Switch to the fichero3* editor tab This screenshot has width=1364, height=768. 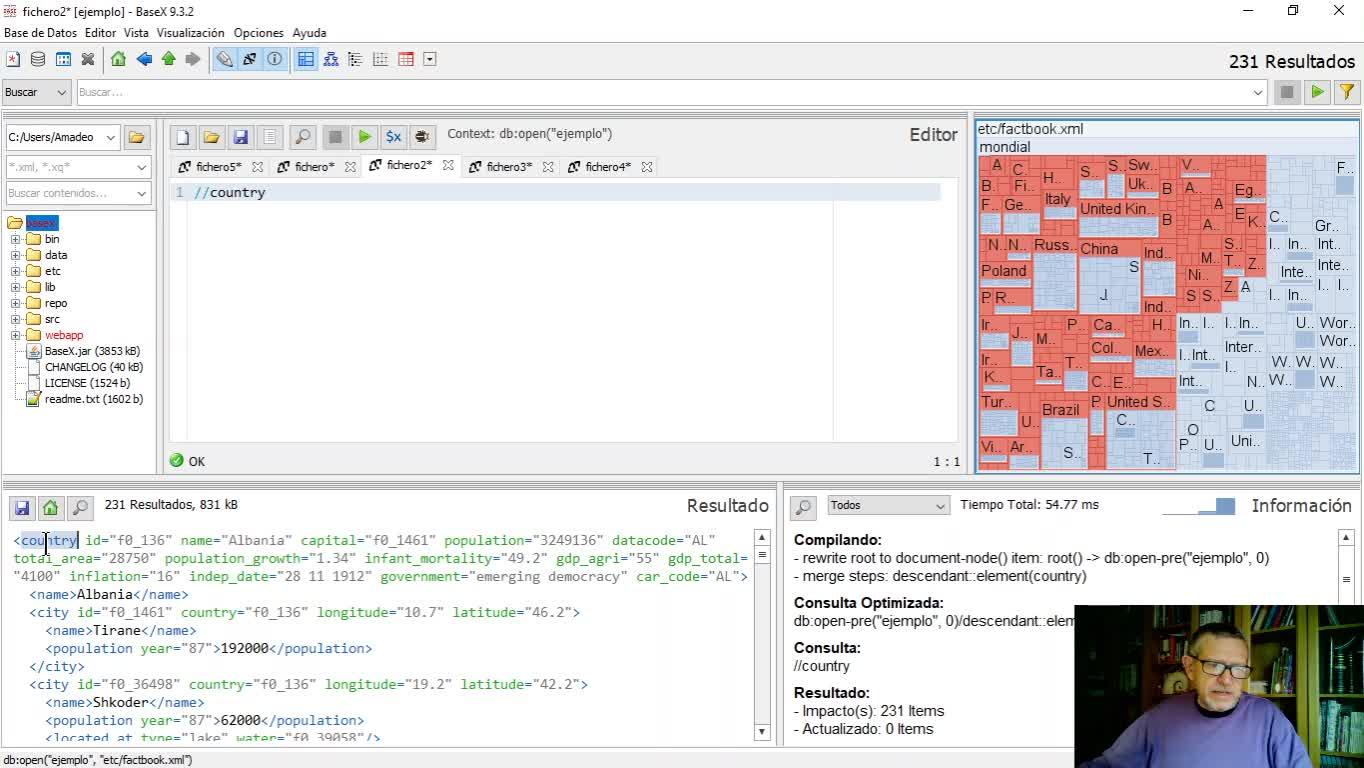pyautogui.click(x=508, y=167)
